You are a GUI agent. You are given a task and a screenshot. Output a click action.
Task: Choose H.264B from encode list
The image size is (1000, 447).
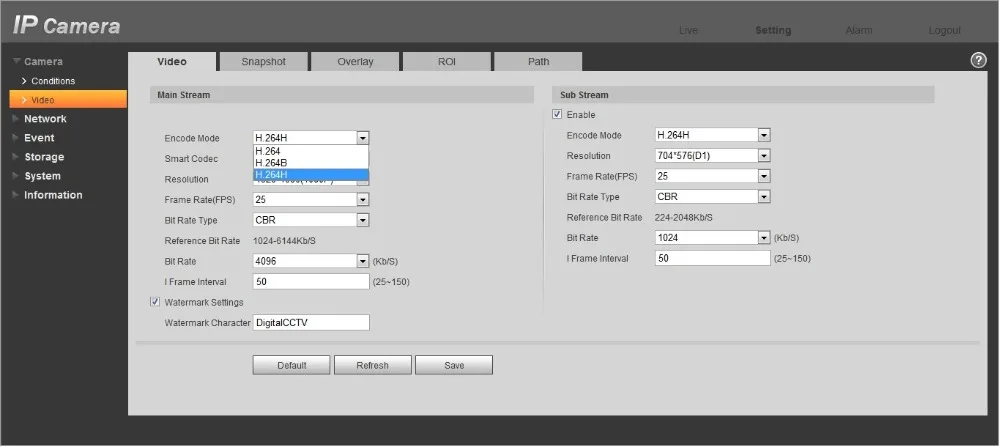tap(311, 163)
